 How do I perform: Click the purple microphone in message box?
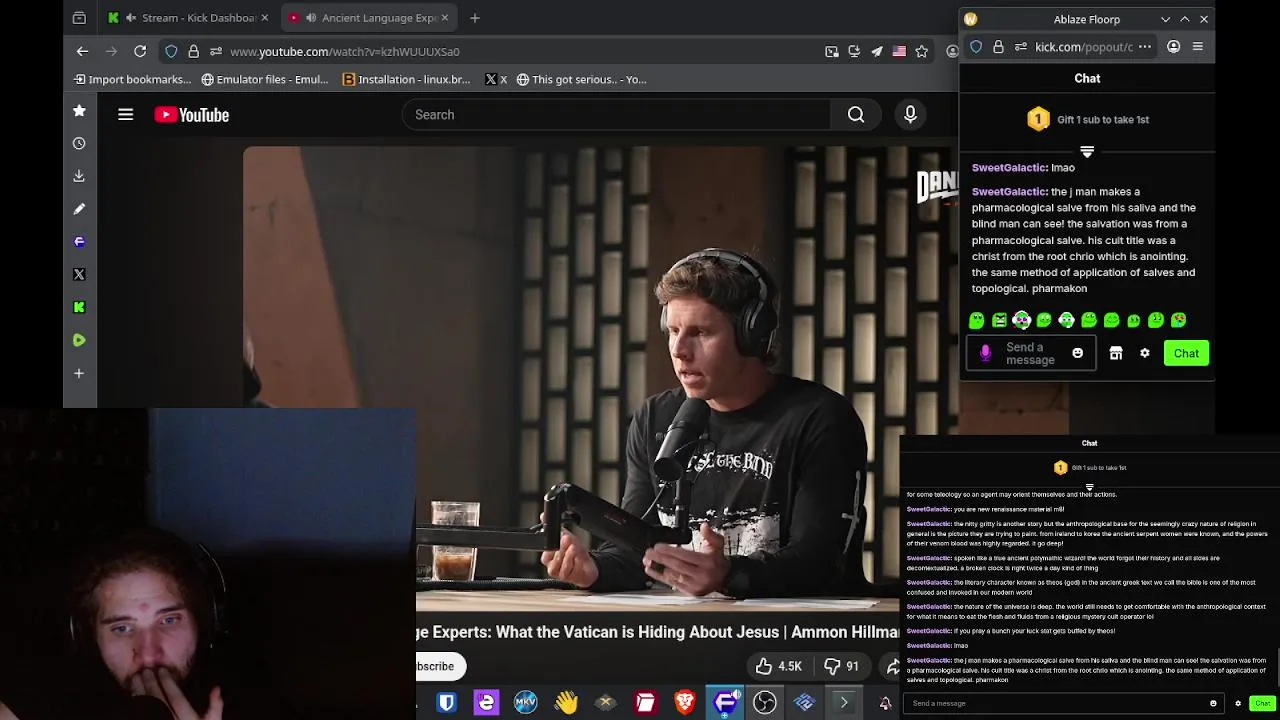[985, 353]
